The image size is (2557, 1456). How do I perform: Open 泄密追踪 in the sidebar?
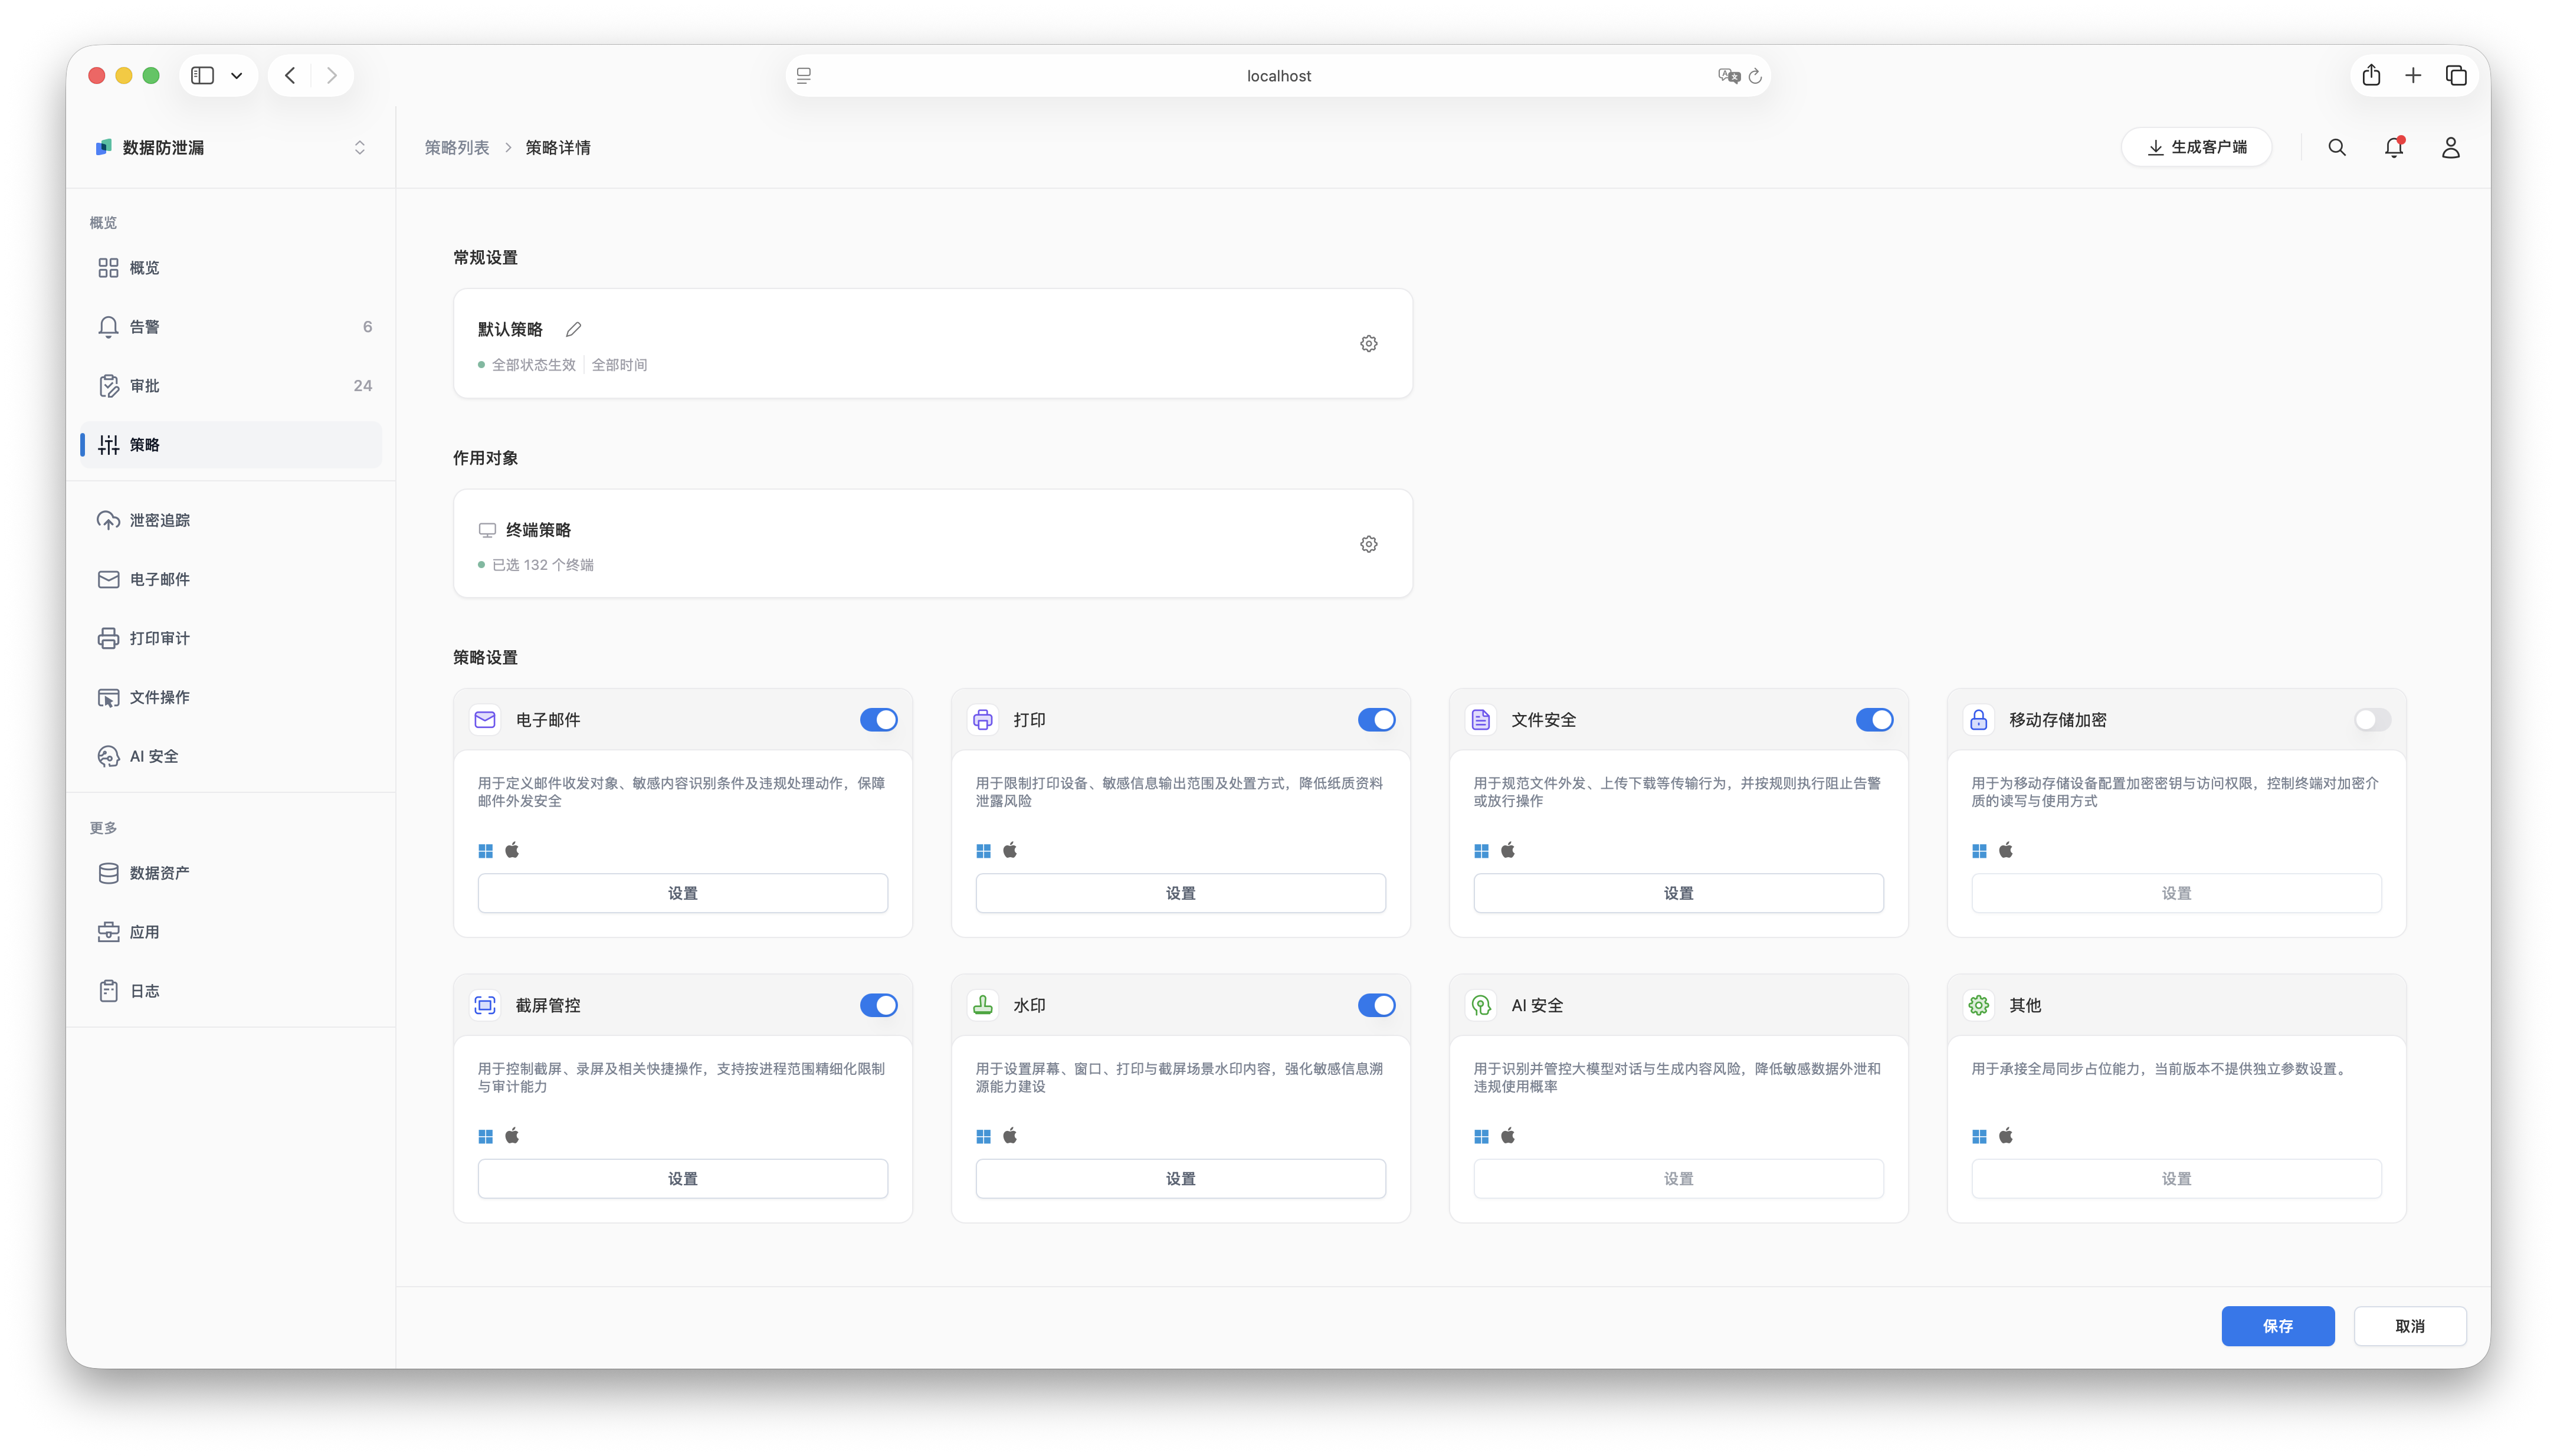coord(160,520)
